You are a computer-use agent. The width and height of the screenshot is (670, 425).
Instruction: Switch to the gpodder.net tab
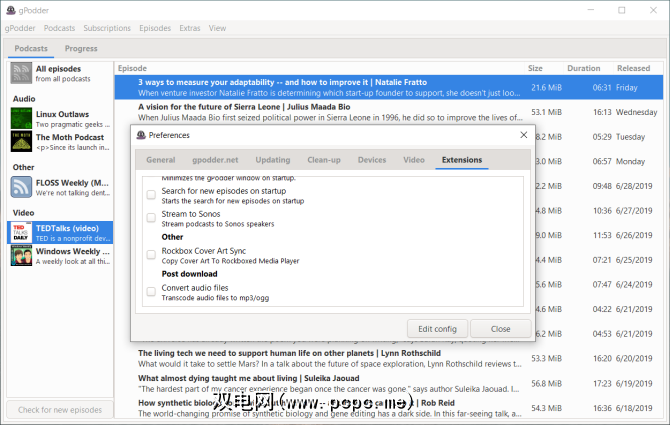tap(215, 160)
